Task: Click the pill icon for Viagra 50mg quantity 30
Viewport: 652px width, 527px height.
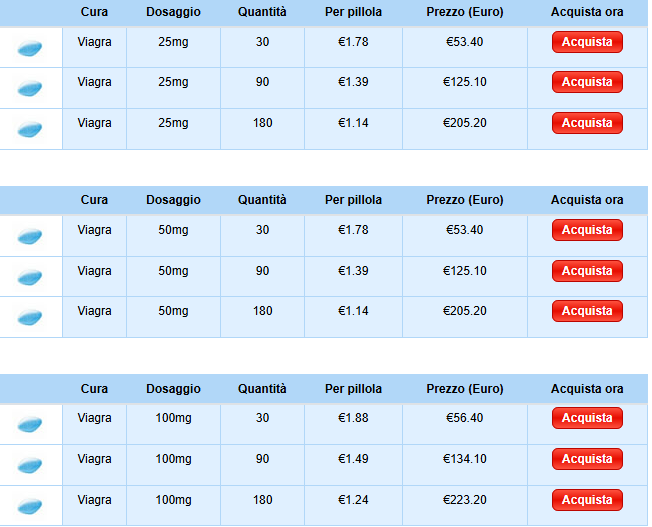Action: 30,236
